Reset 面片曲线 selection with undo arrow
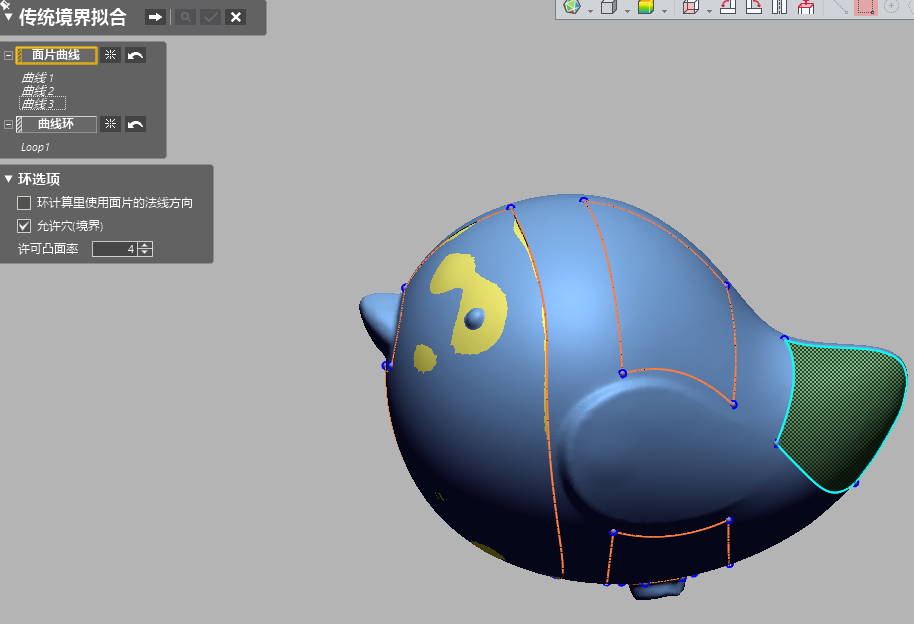 coord(135,55)
